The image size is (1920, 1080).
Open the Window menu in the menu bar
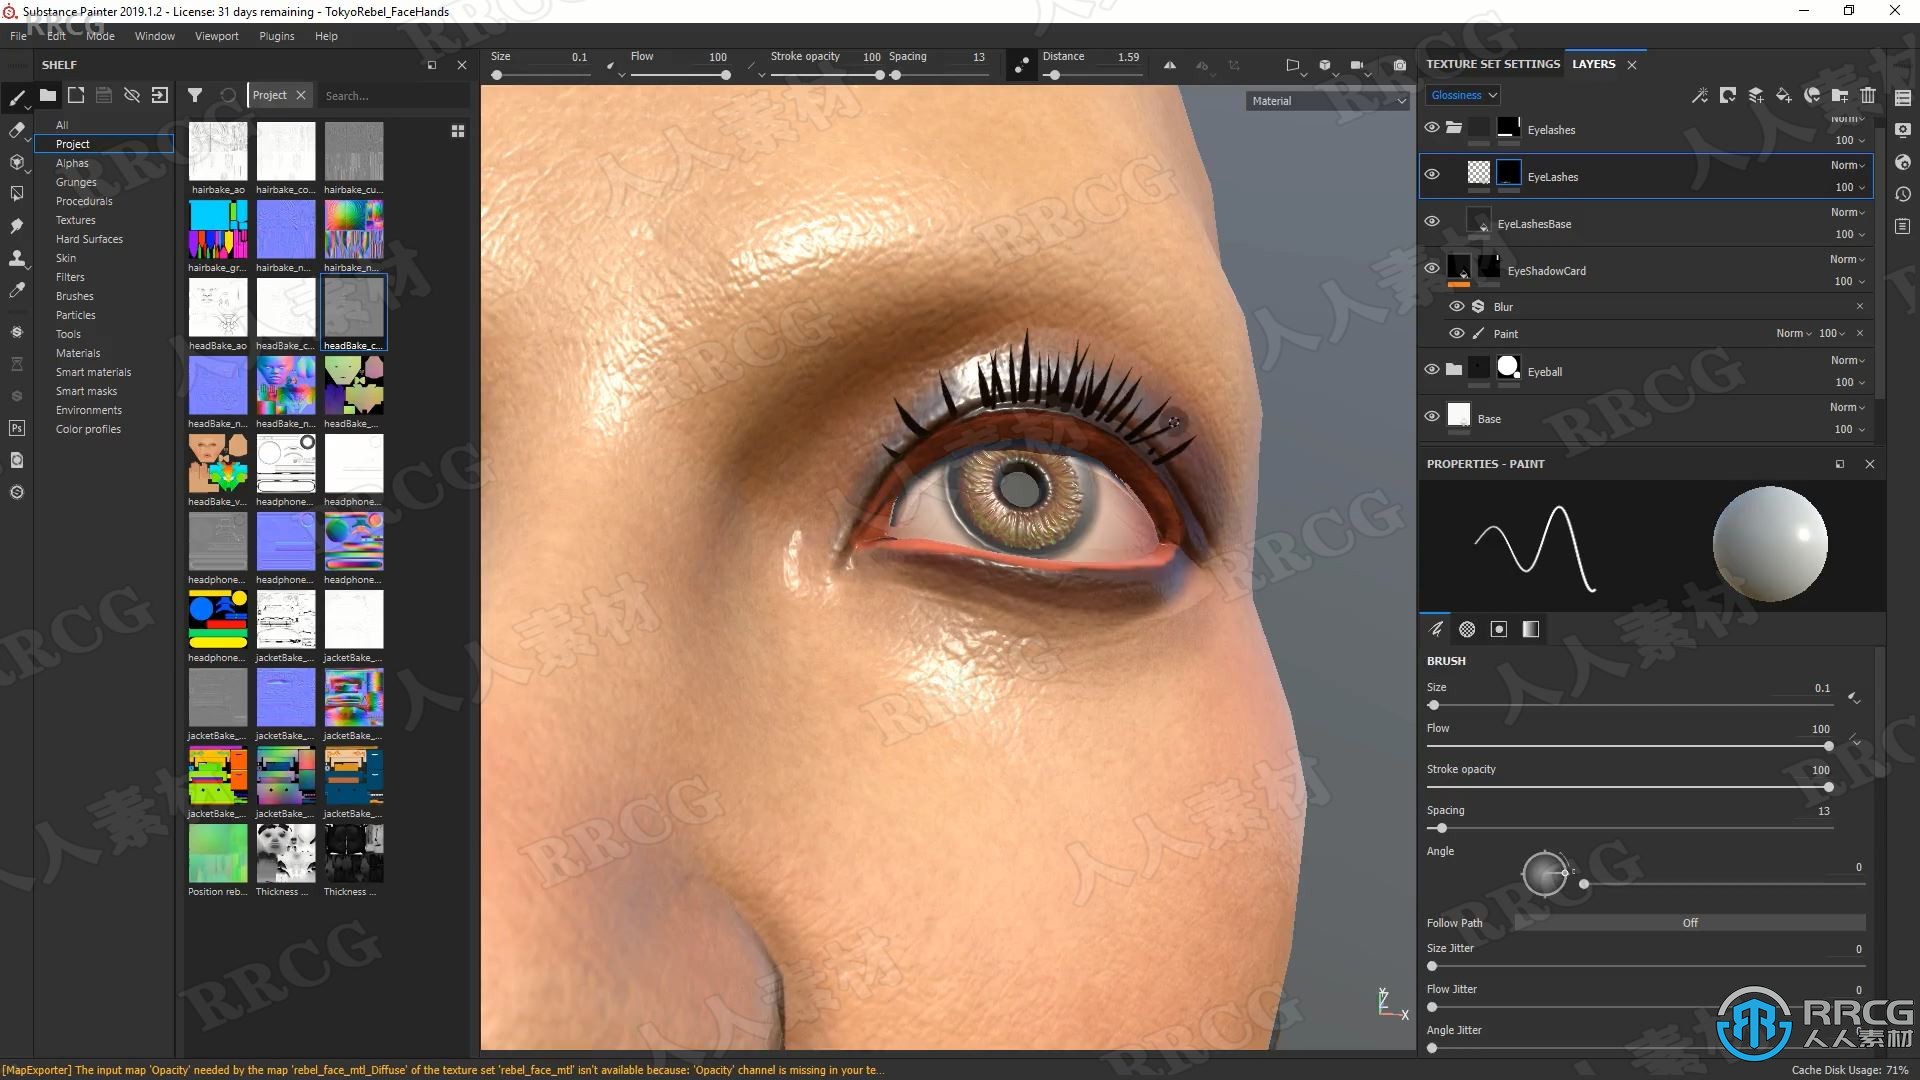click(154, 36)
